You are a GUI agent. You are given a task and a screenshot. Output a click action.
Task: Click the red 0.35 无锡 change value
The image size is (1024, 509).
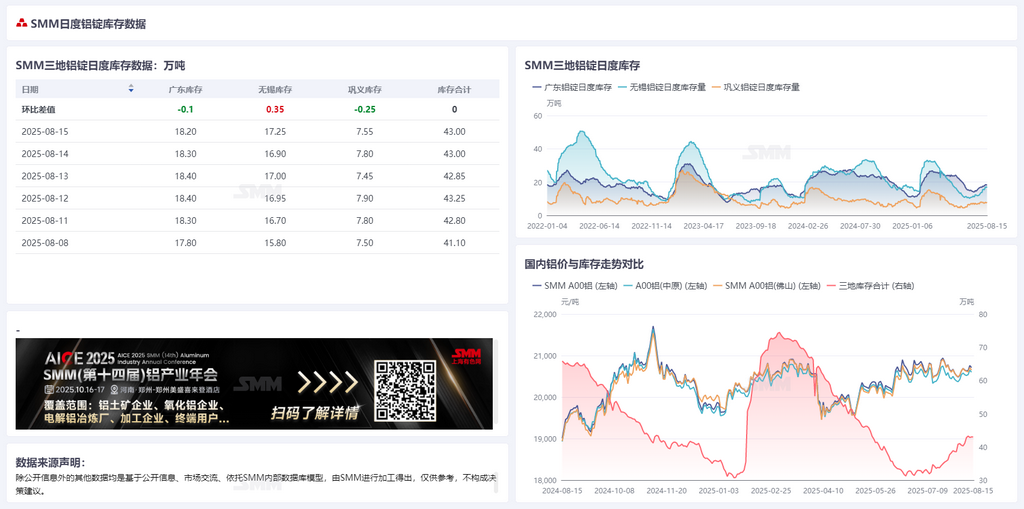(x=275, y=109)
